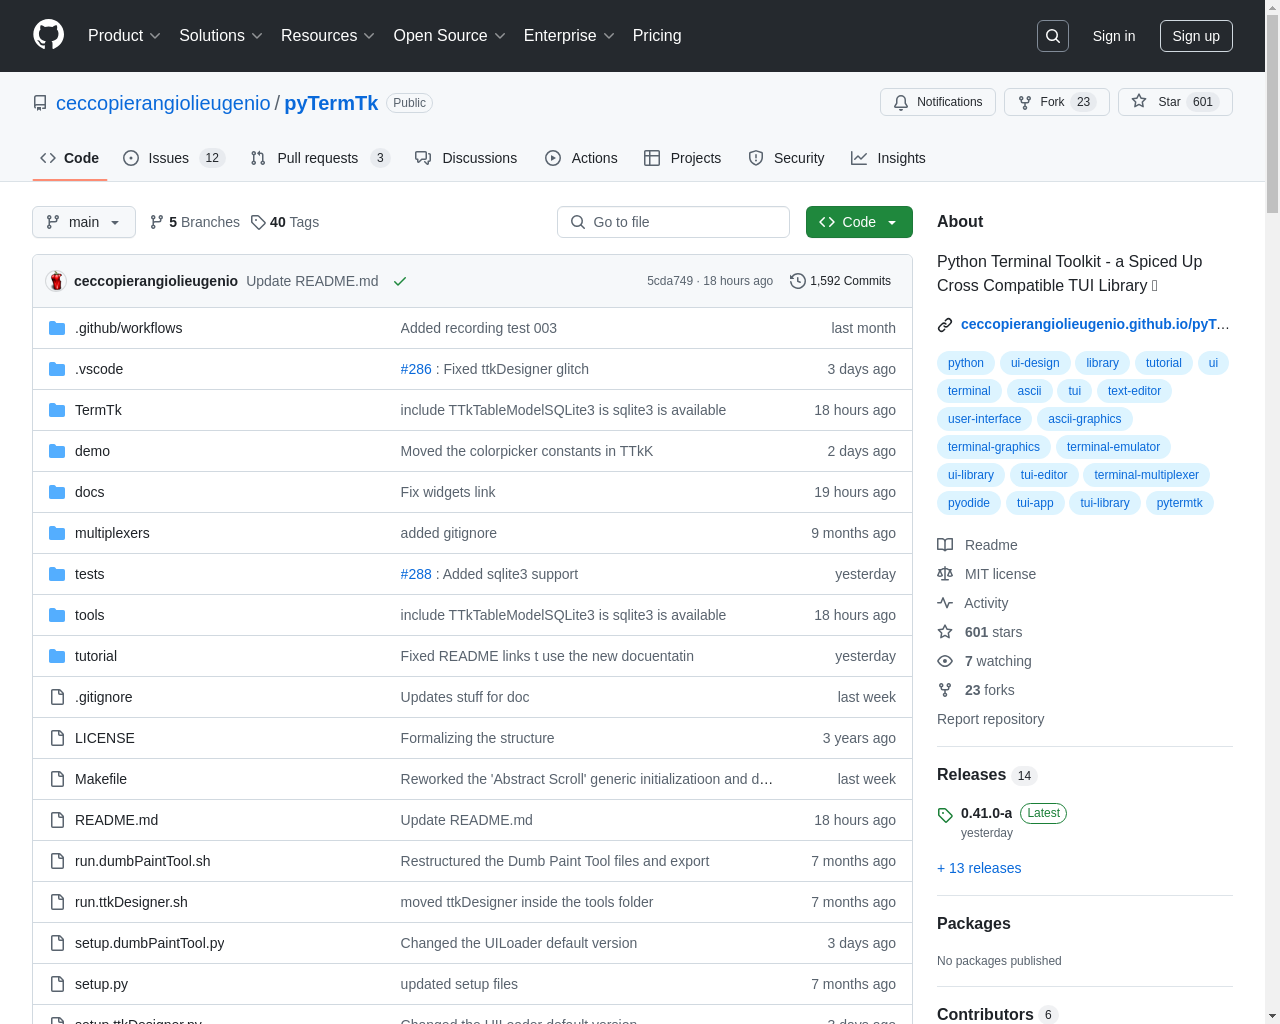Image resolution: width=1280 pixels, height=1024 pixels.
Task: Switch to the Issues tab
Action: pyautogui.click(x=174, y=158)
